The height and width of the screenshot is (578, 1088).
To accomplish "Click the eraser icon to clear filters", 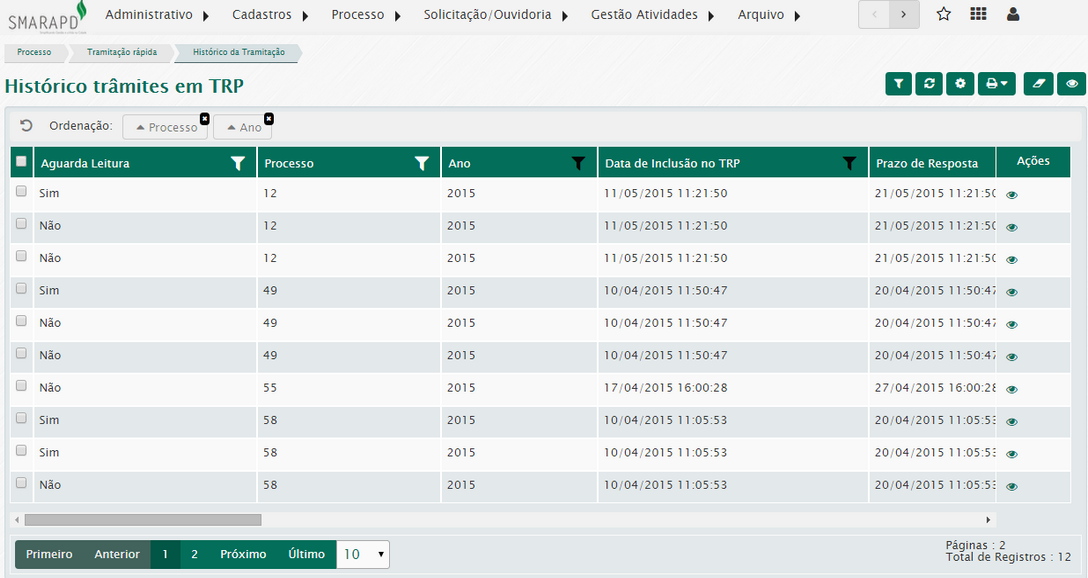I will coord(1038,84).
